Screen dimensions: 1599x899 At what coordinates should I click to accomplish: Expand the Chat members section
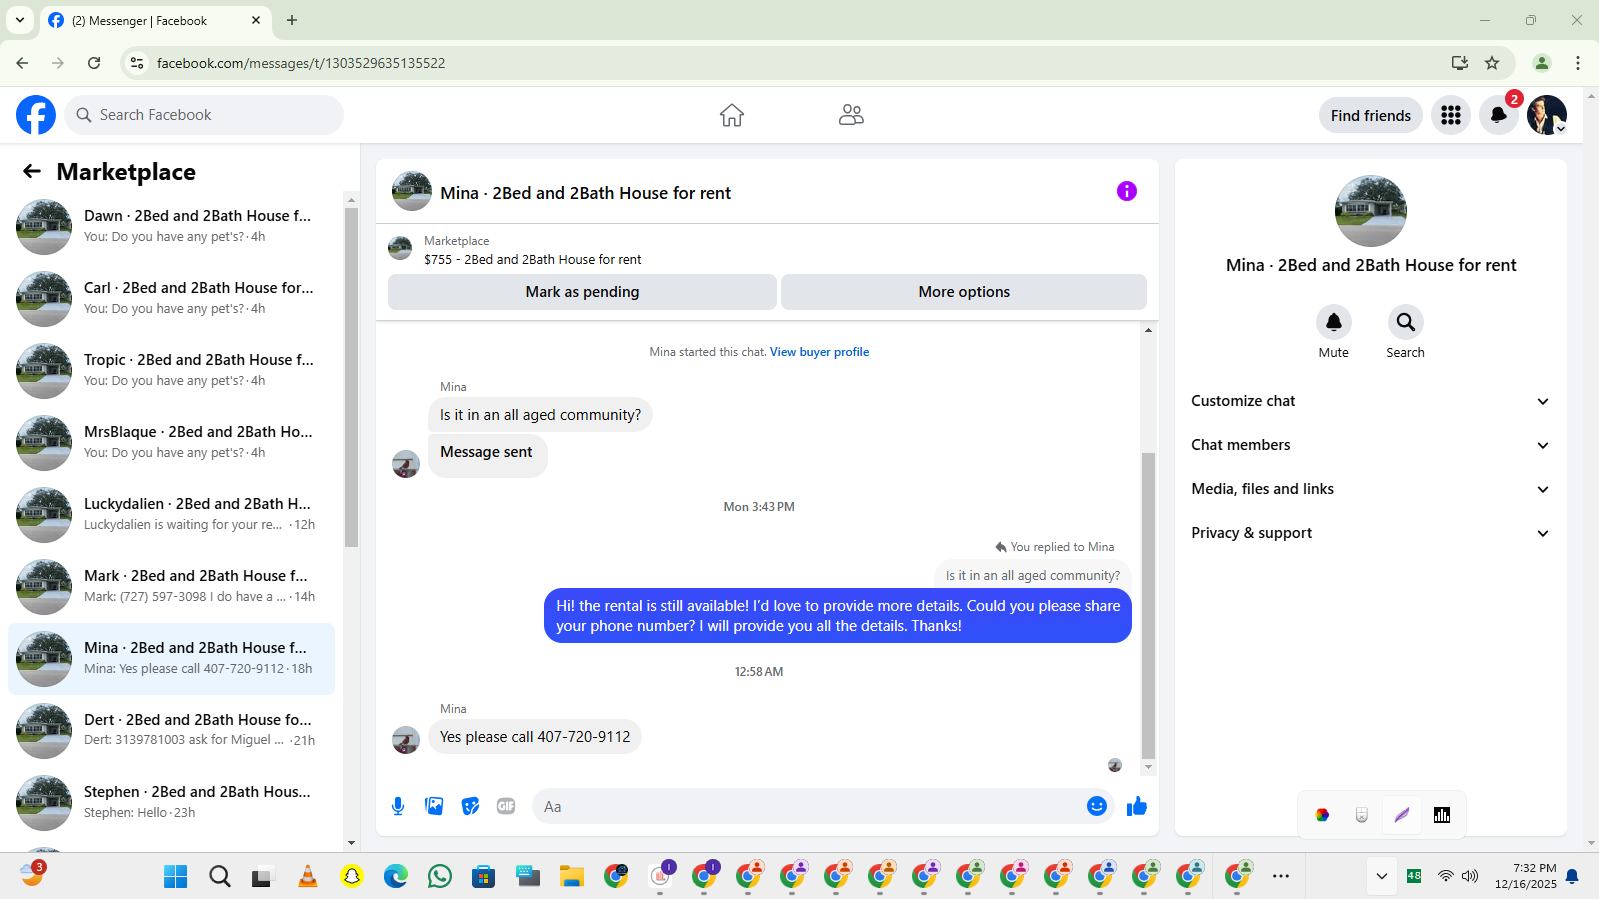click(x=1371, y=445)
